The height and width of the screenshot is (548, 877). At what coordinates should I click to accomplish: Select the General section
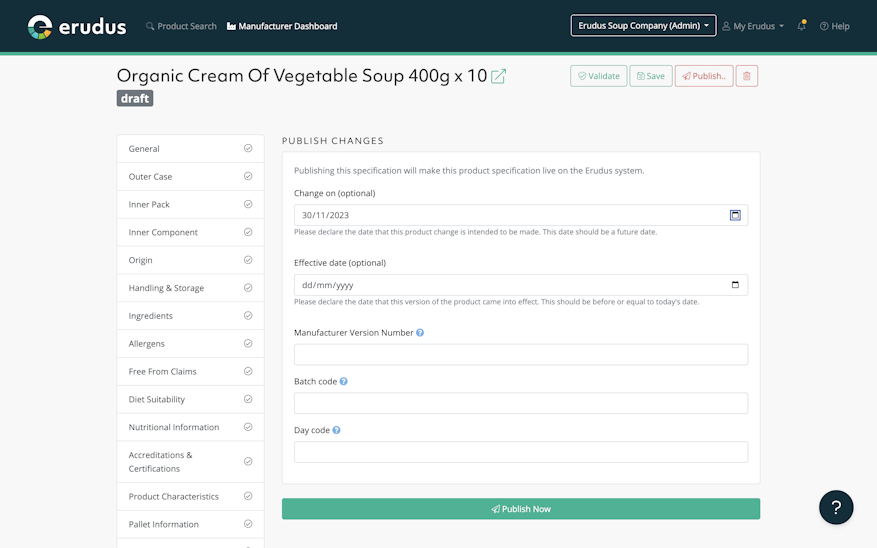pyautogui.click(x=190, y=149)
